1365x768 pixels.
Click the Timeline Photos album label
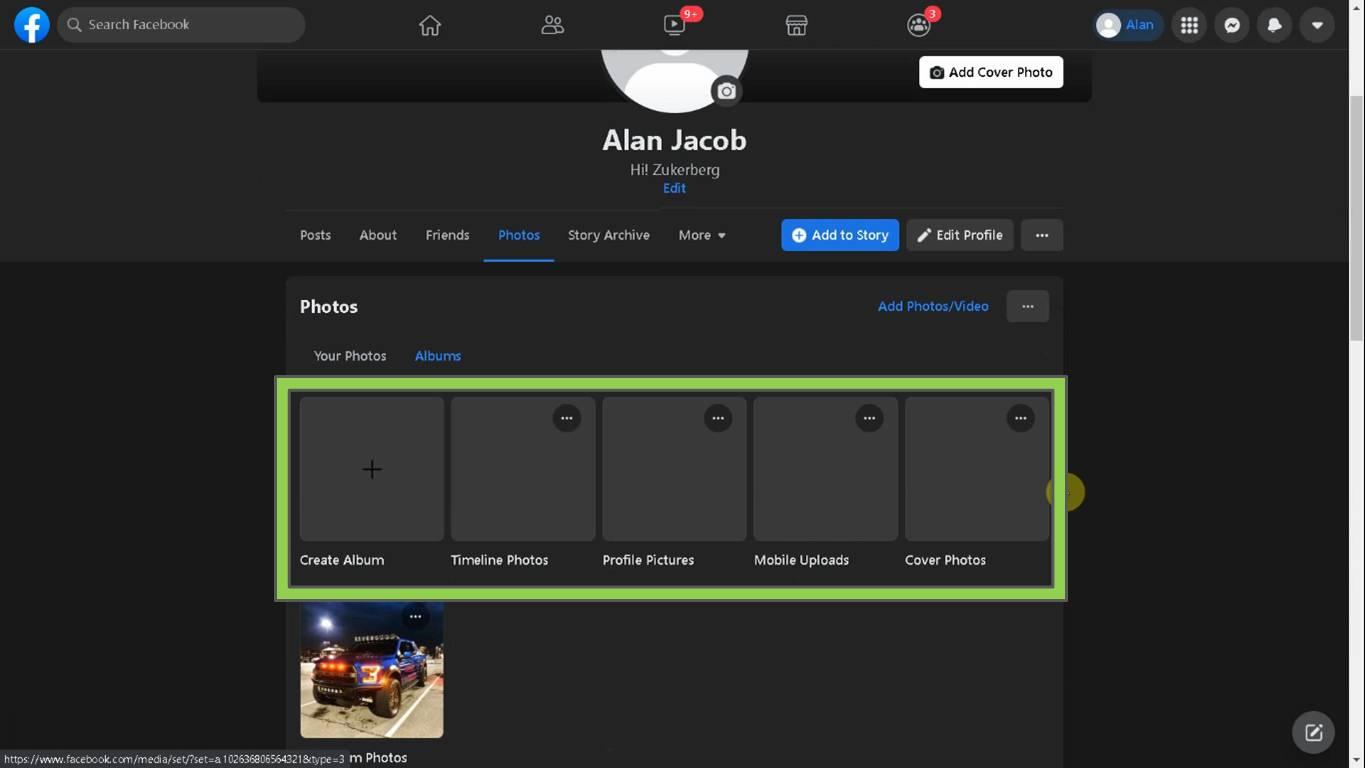(500, 560)
